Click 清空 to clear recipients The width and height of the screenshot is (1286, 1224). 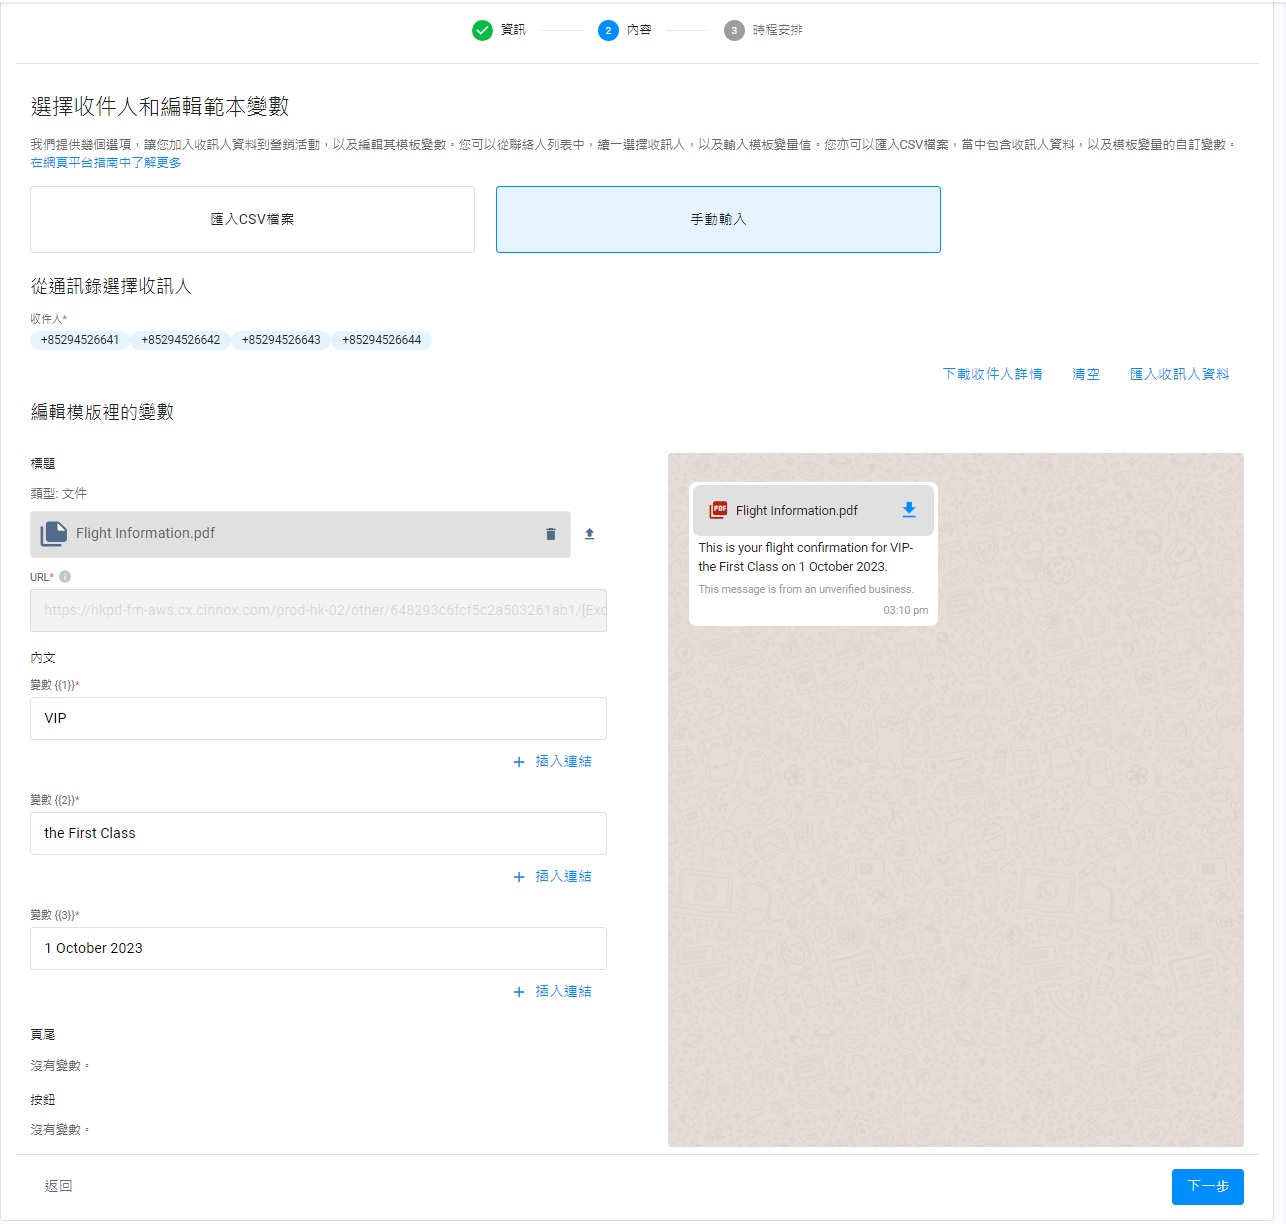point(1086,374)
